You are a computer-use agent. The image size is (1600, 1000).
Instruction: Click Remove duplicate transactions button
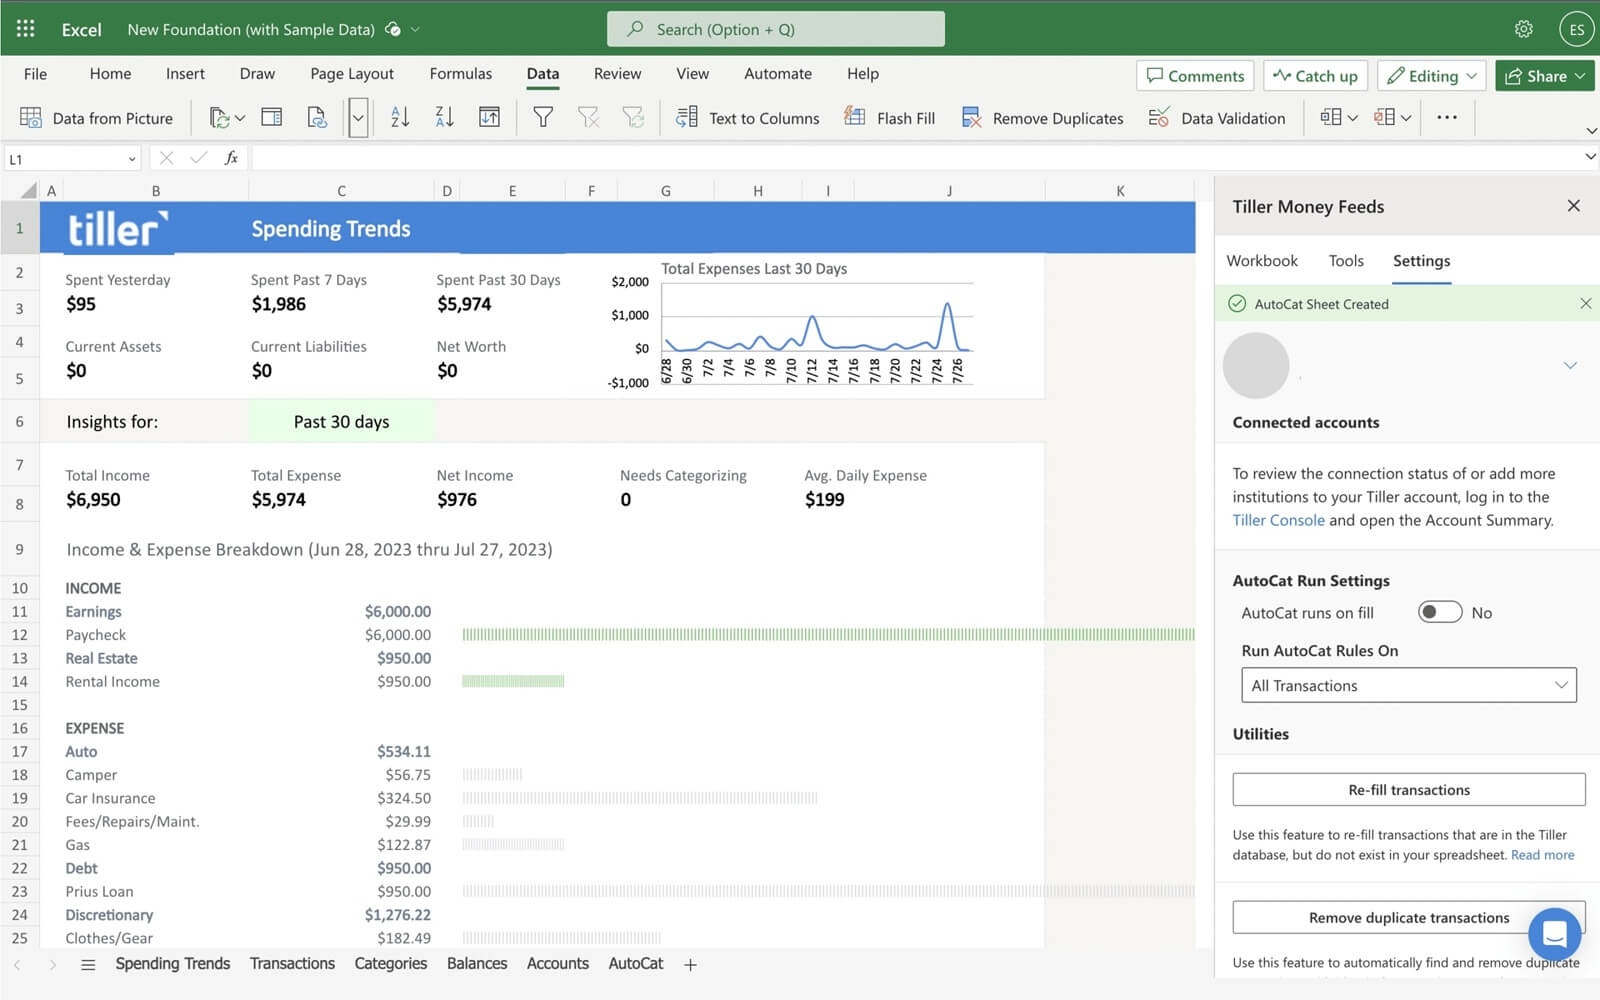pyautogui.click(x=1409, y=918)
